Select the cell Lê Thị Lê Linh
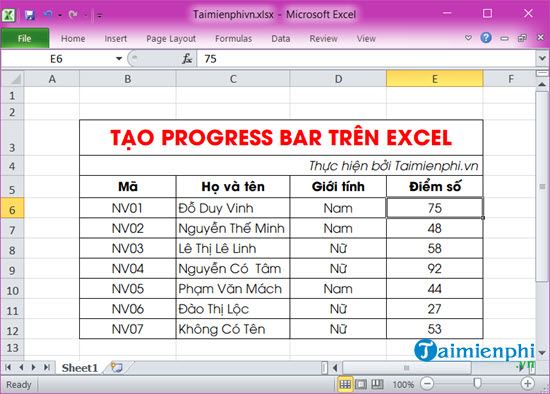Screen dimensions: 550x394 pos(233,248)
